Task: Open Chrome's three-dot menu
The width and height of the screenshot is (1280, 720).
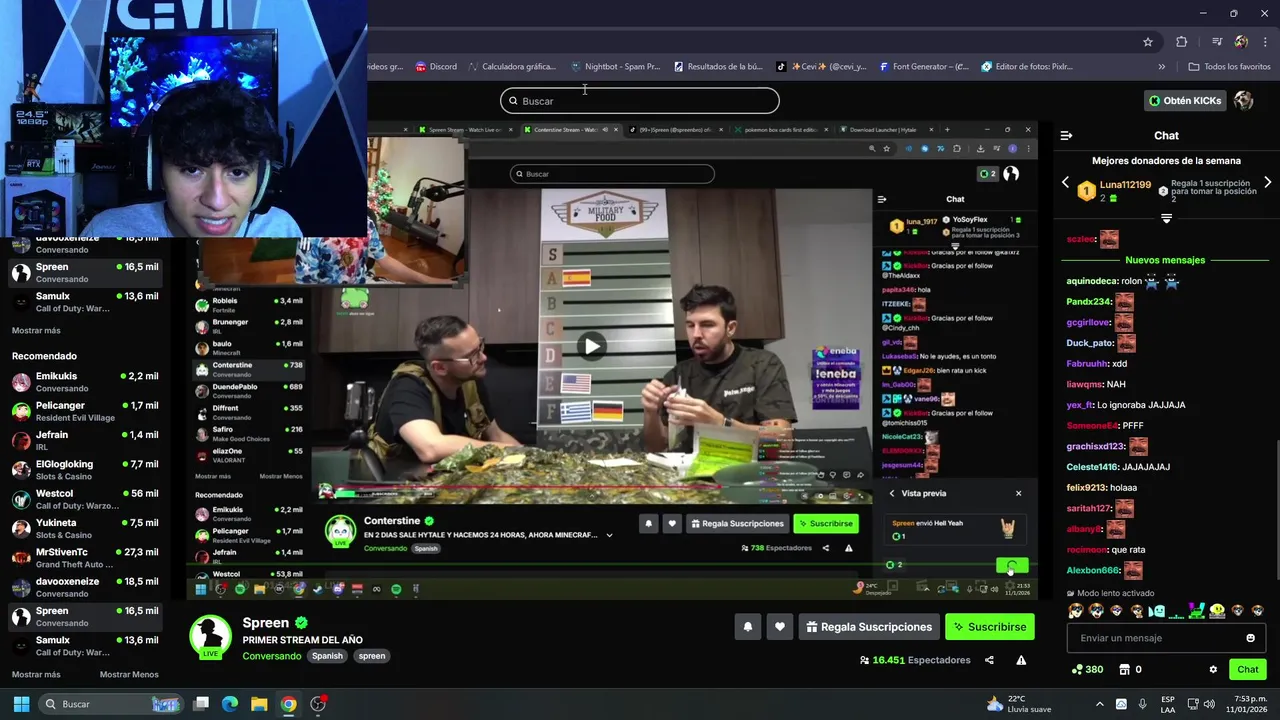Action: coord(1266,42)
